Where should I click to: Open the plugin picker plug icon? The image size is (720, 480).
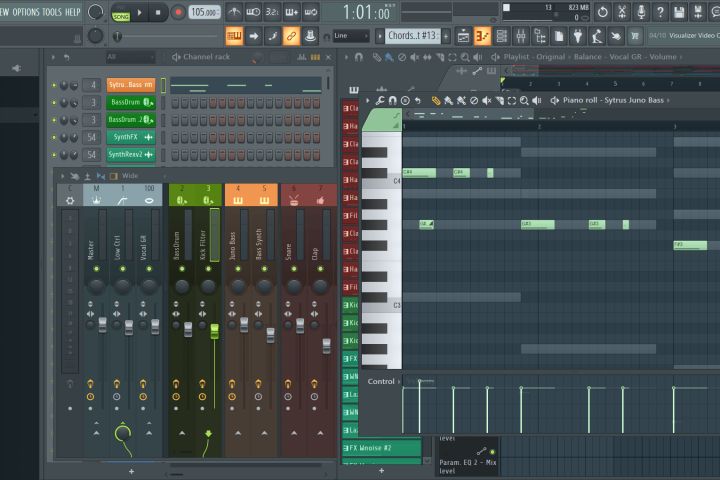[578, 36]
